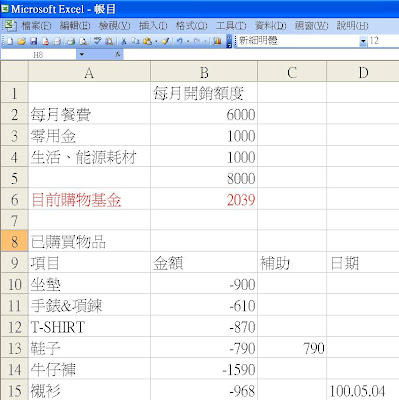The image size is (399, 400).
Task: Select the Format Painter brush
Action: 165,41
